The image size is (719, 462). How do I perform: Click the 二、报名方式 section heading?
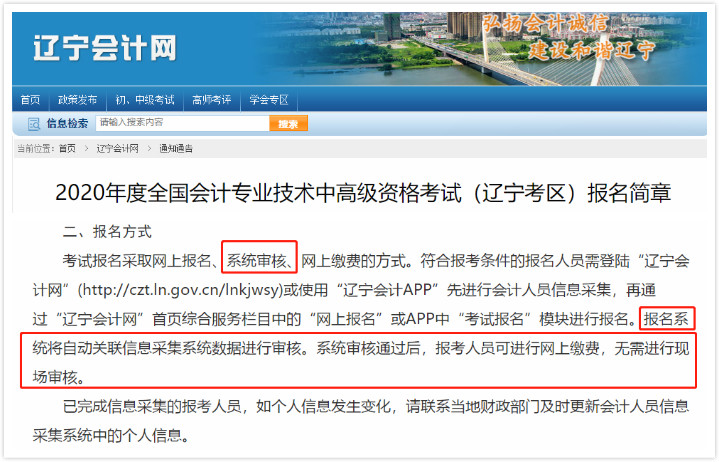pyautogui.click(x=107, y=232)
